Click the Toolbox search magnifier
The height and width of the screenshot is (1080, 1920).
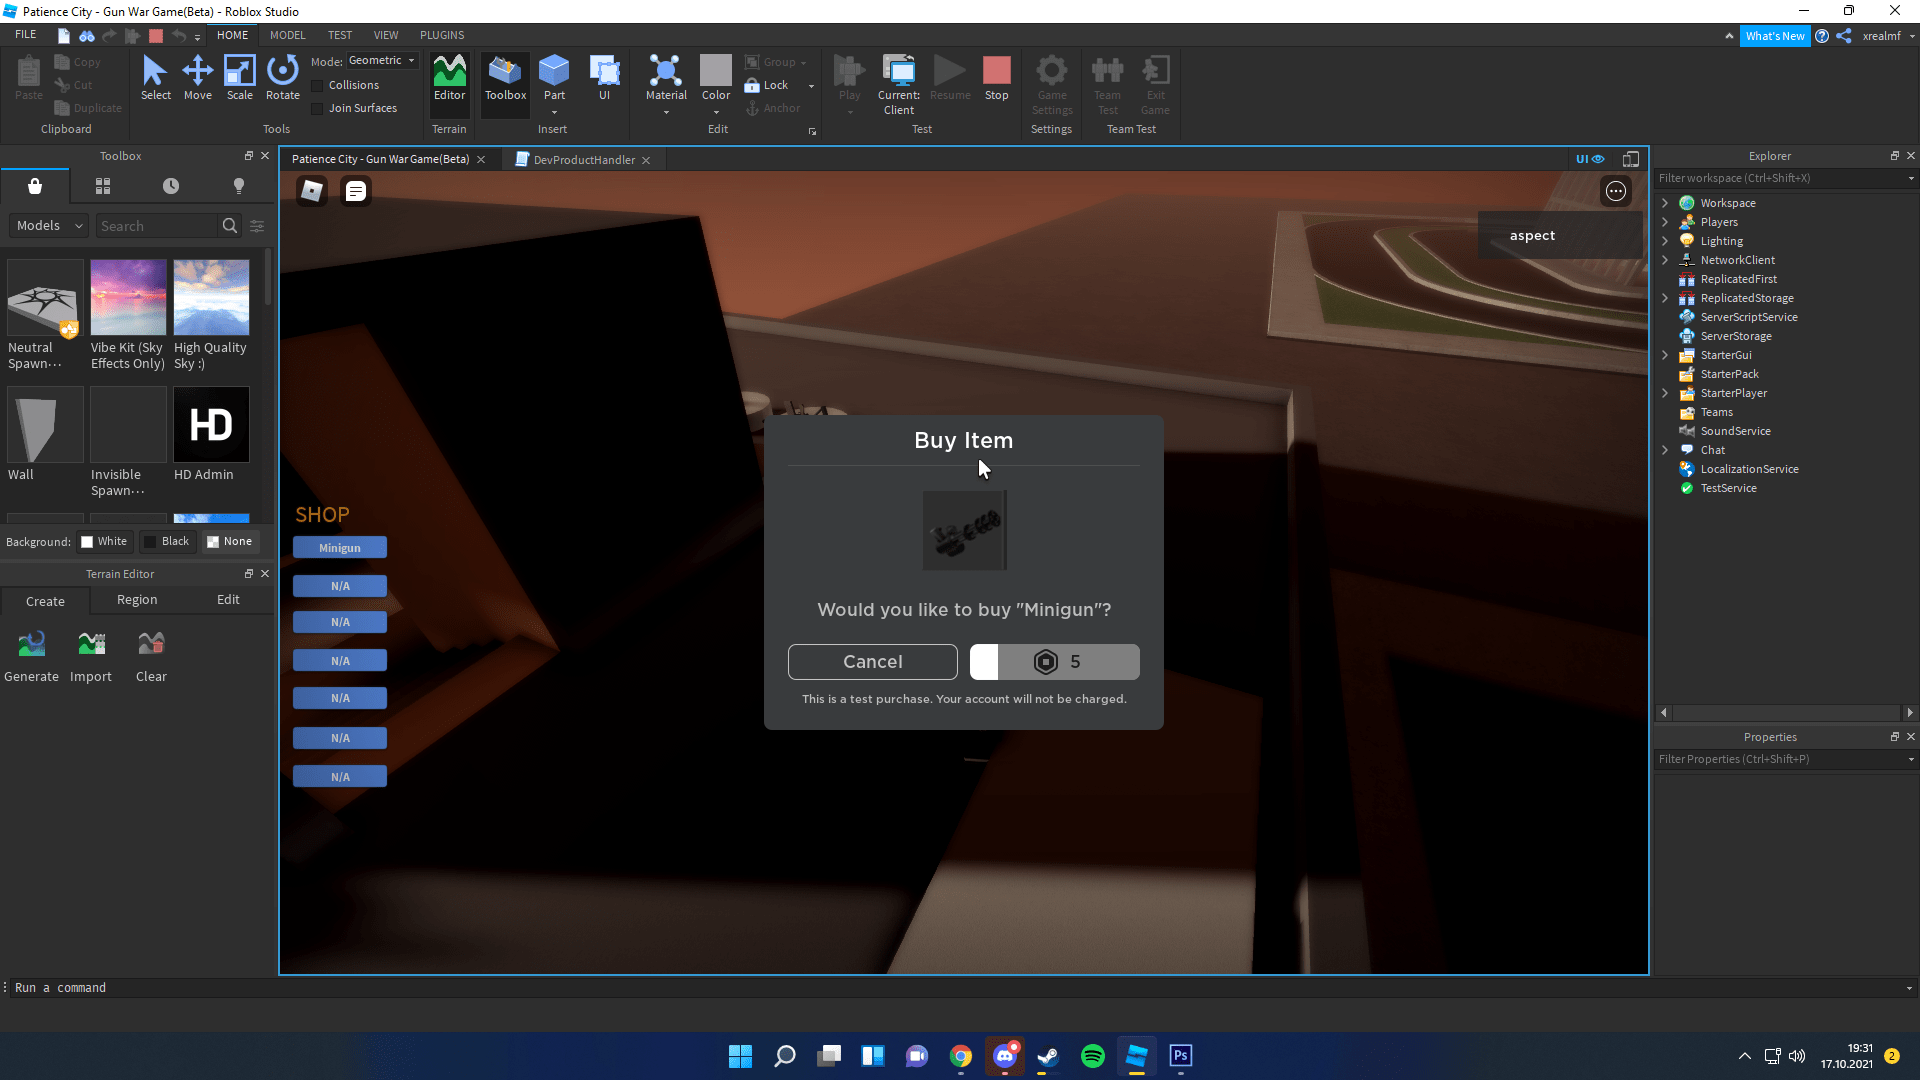(230, 226)
